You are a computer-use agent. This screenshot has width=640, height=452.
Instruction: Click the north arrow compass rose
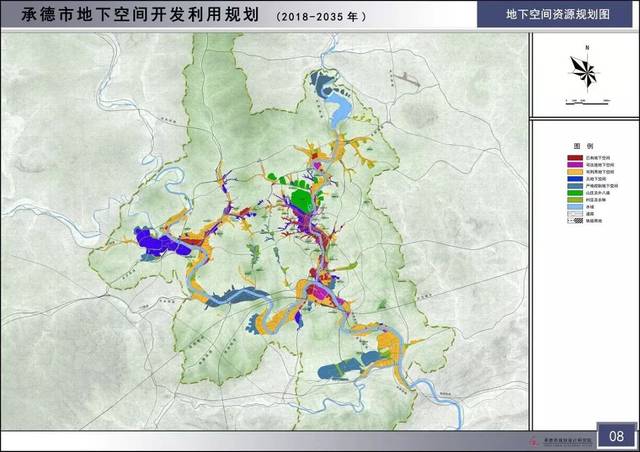(585, 71)
